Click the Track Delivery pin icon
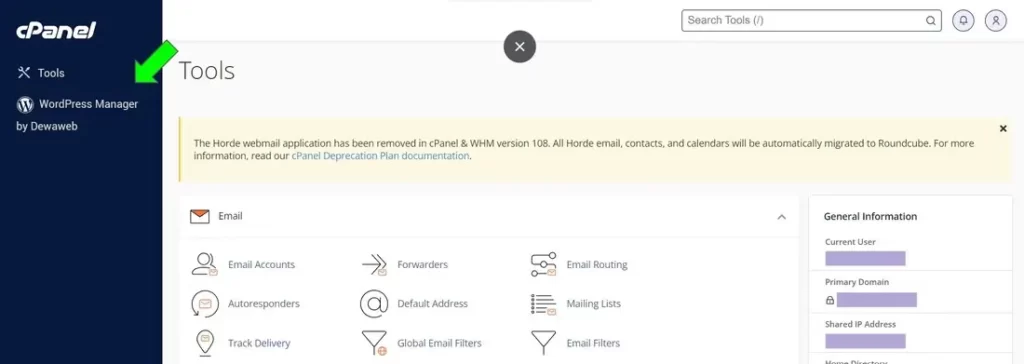 click(204, 342)
